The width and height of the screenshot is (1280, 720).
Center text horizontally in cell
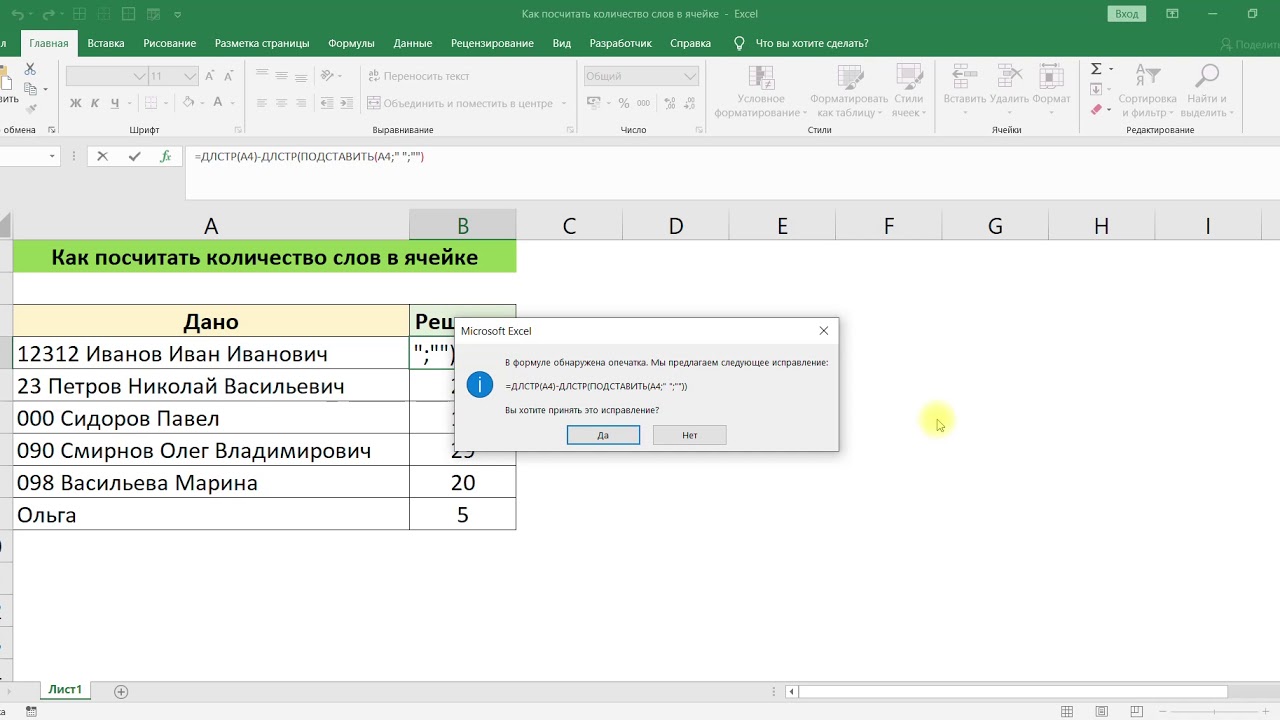coord(282,103)
